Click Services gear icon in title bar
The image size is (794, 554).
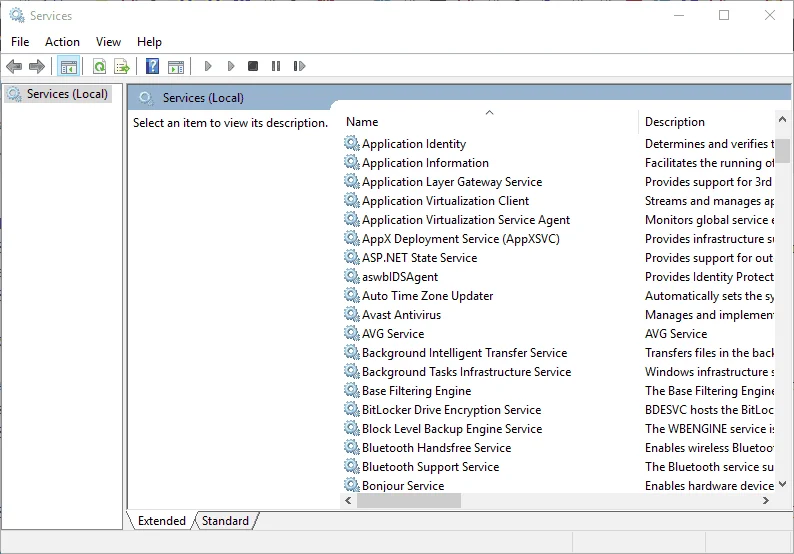click(x=17, y=15)
